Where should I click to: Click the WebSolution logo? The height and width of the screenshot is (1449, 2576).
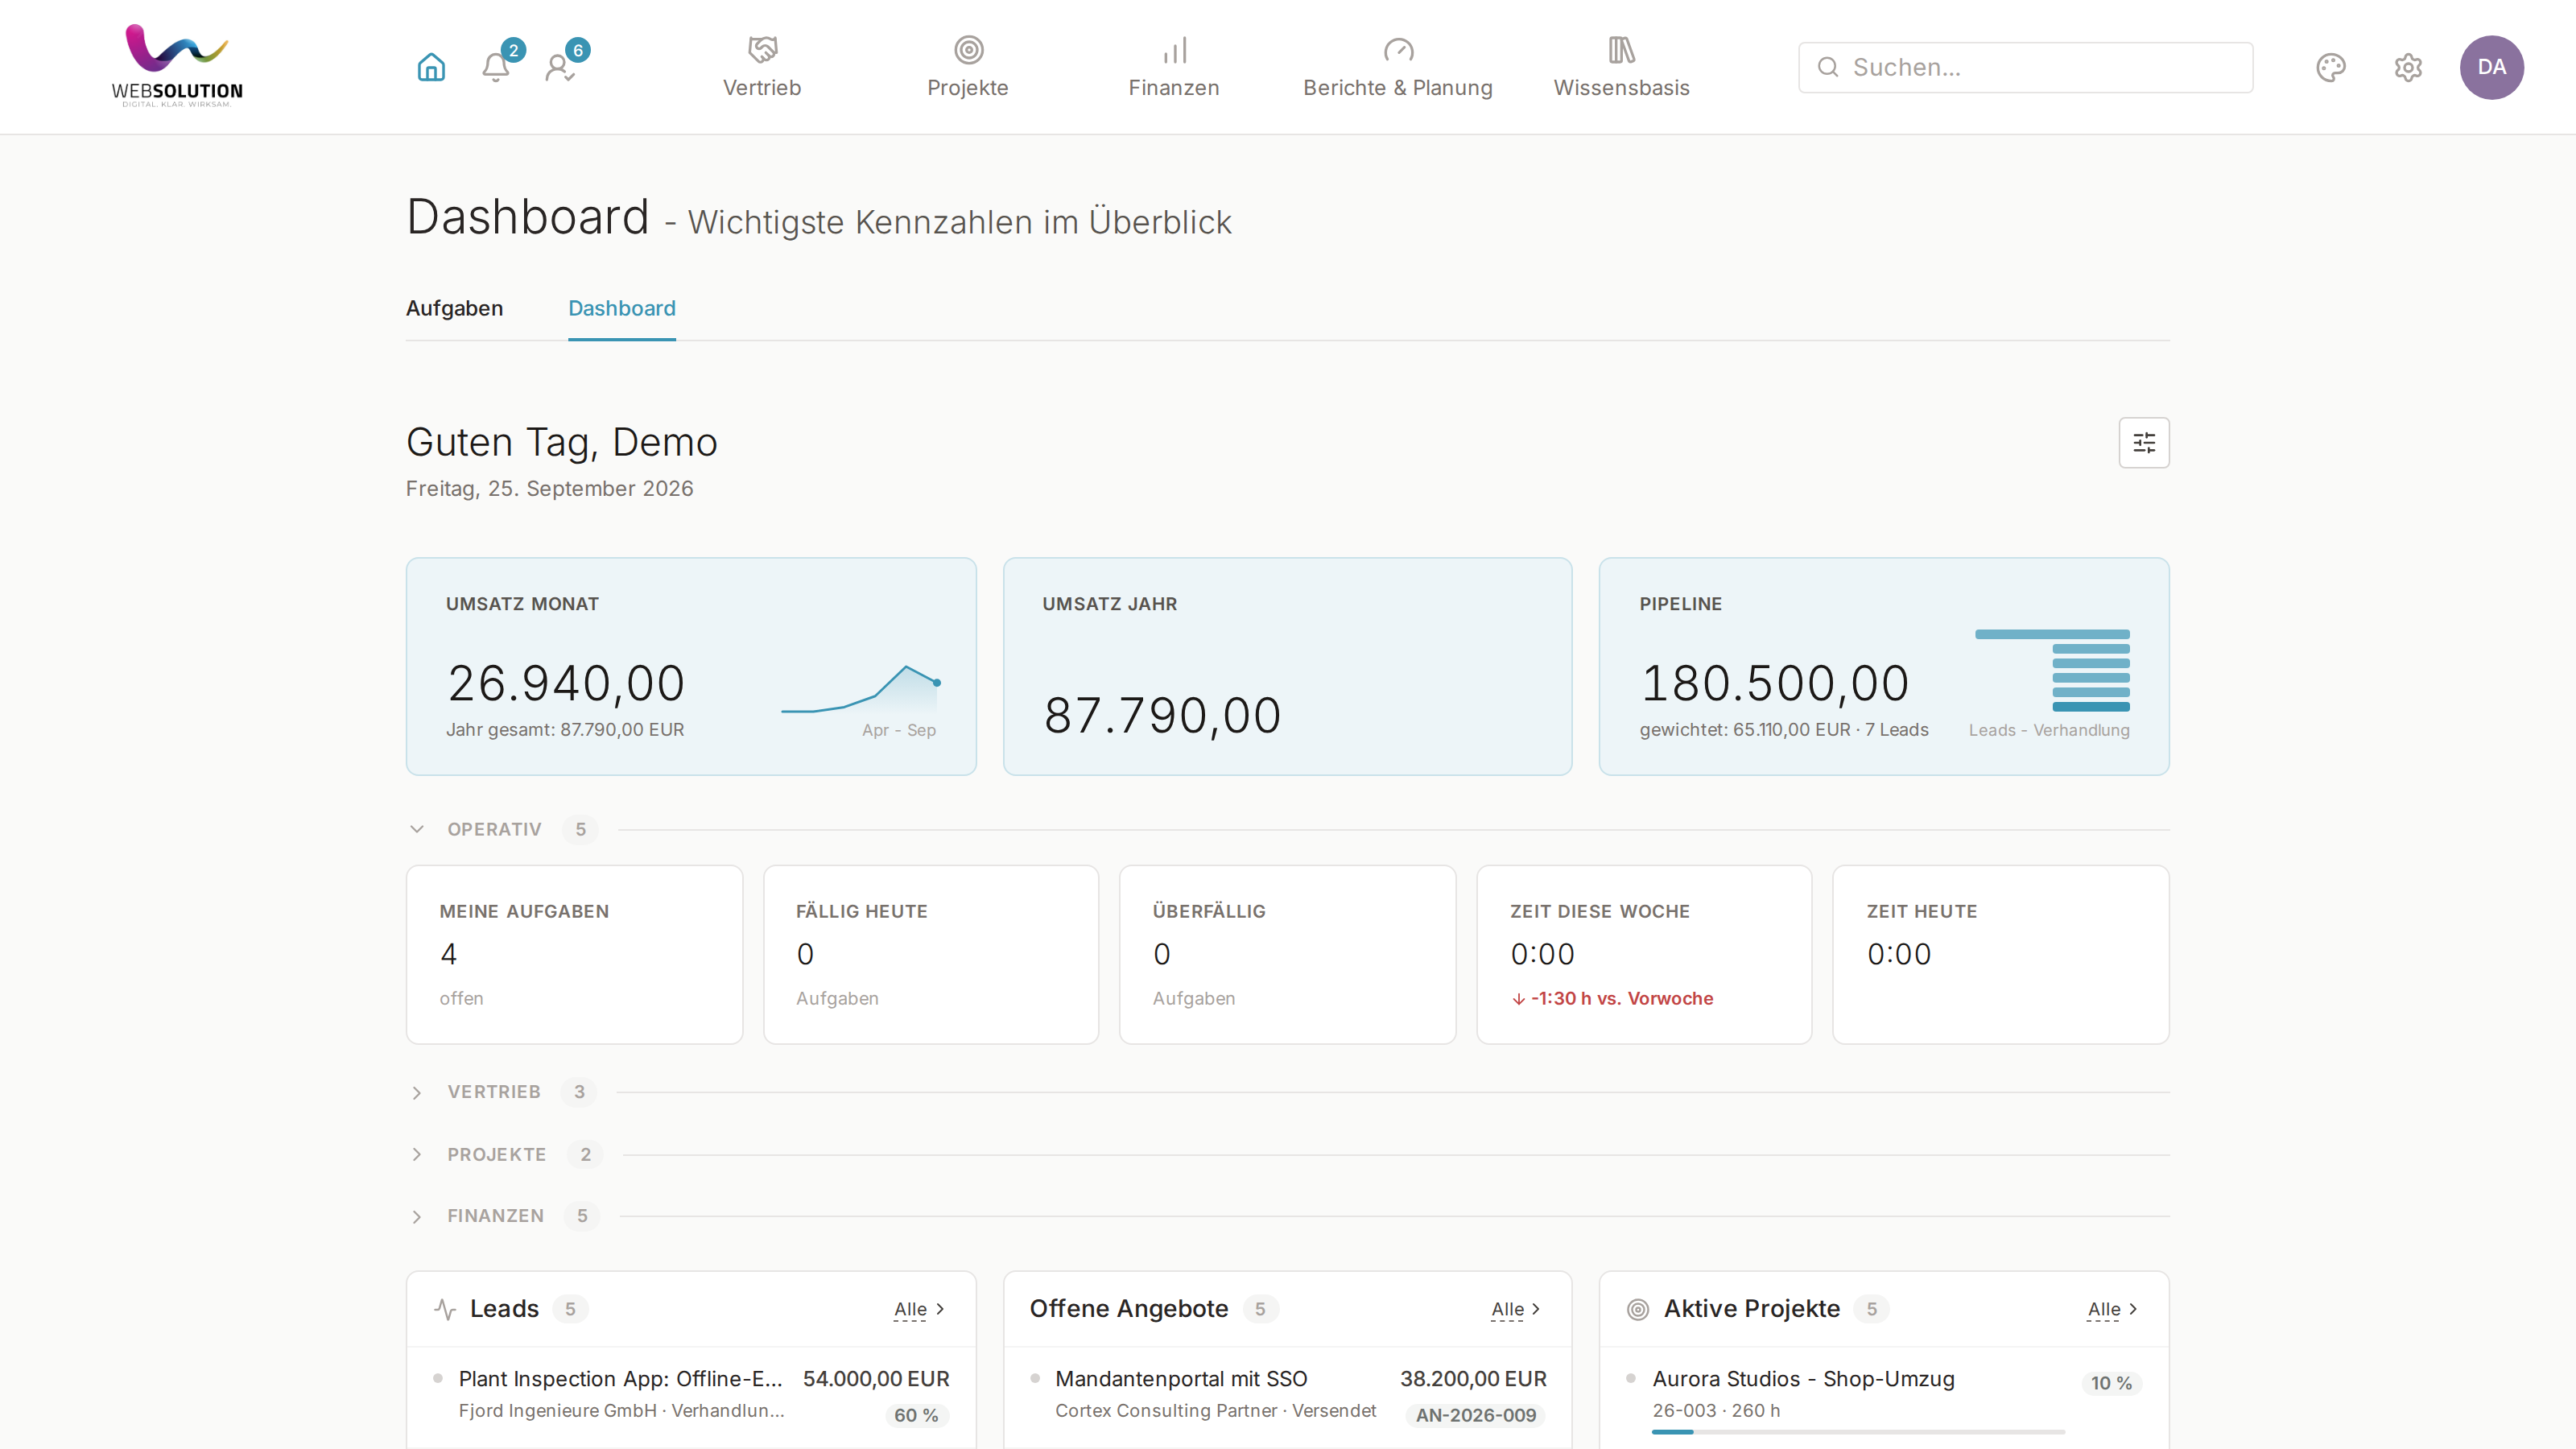pos(177,66)
